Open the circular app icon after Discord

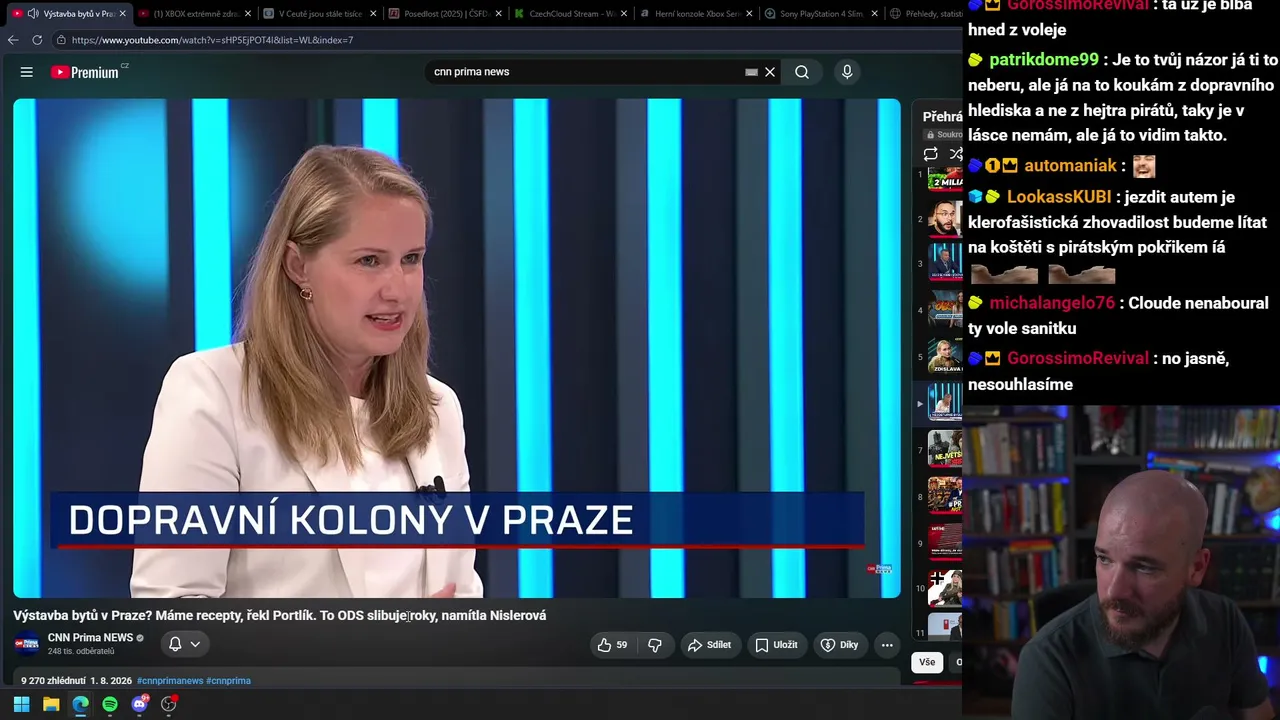[x=169, y=704]
